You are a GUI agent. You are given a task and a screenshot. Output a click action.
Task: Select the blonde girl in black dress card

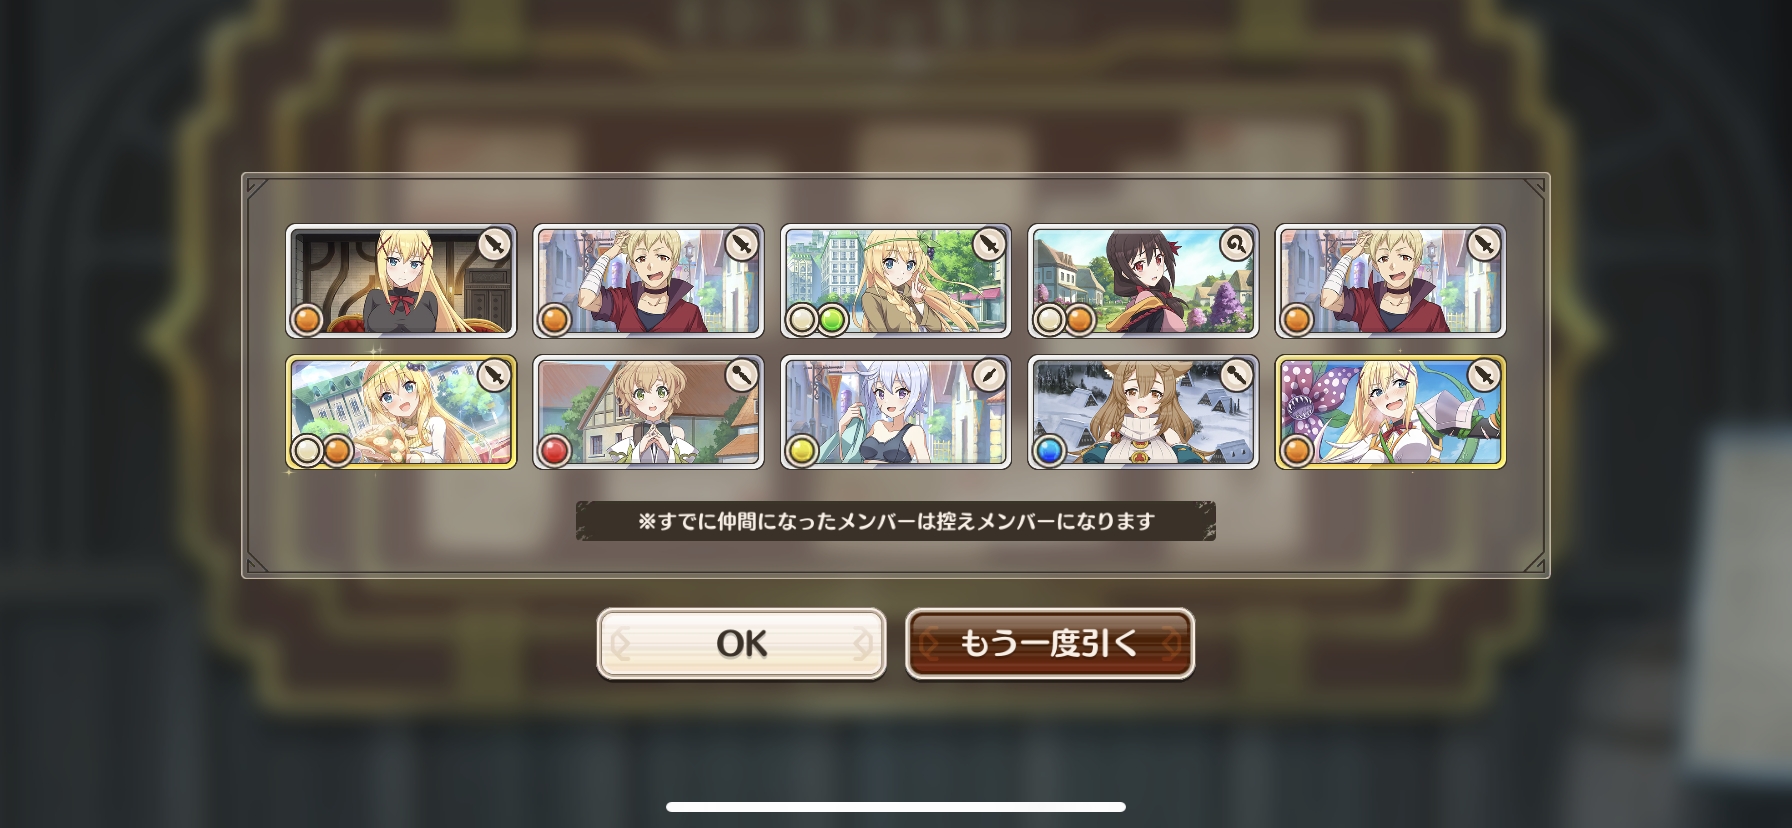click(x=401, y=281)
